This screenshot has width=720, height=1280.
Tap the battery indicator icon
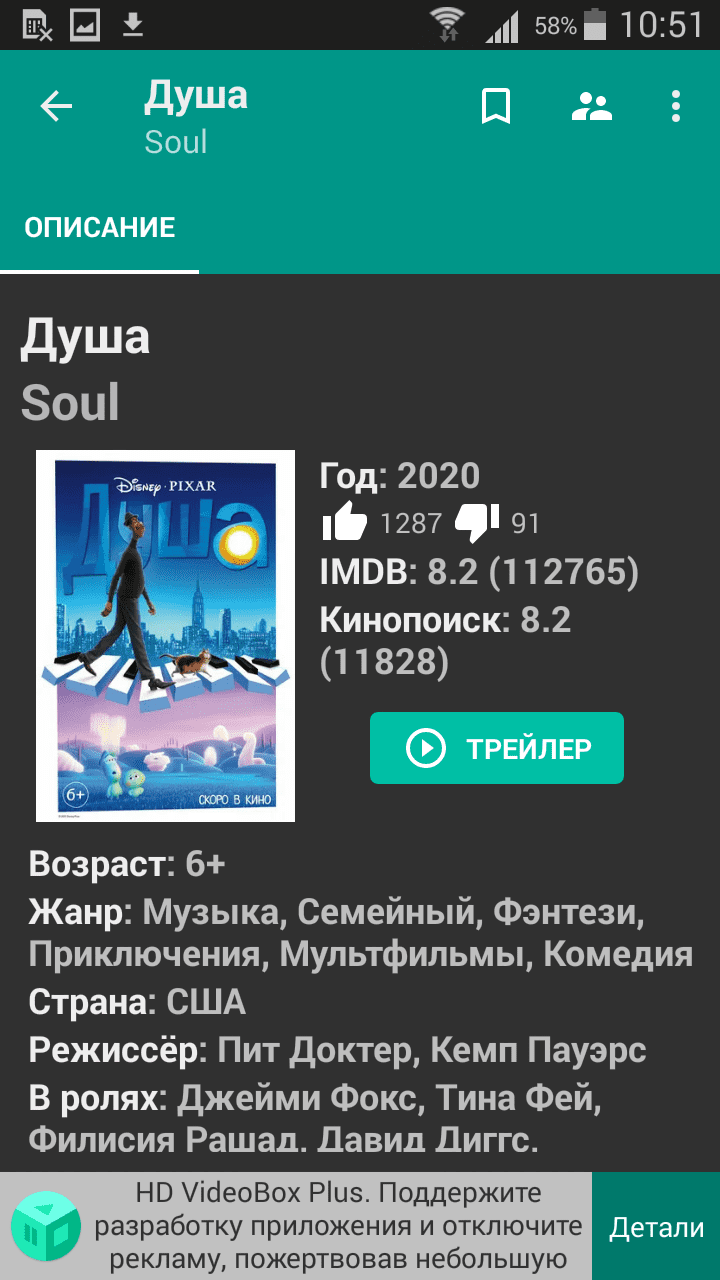coord(596,25)
